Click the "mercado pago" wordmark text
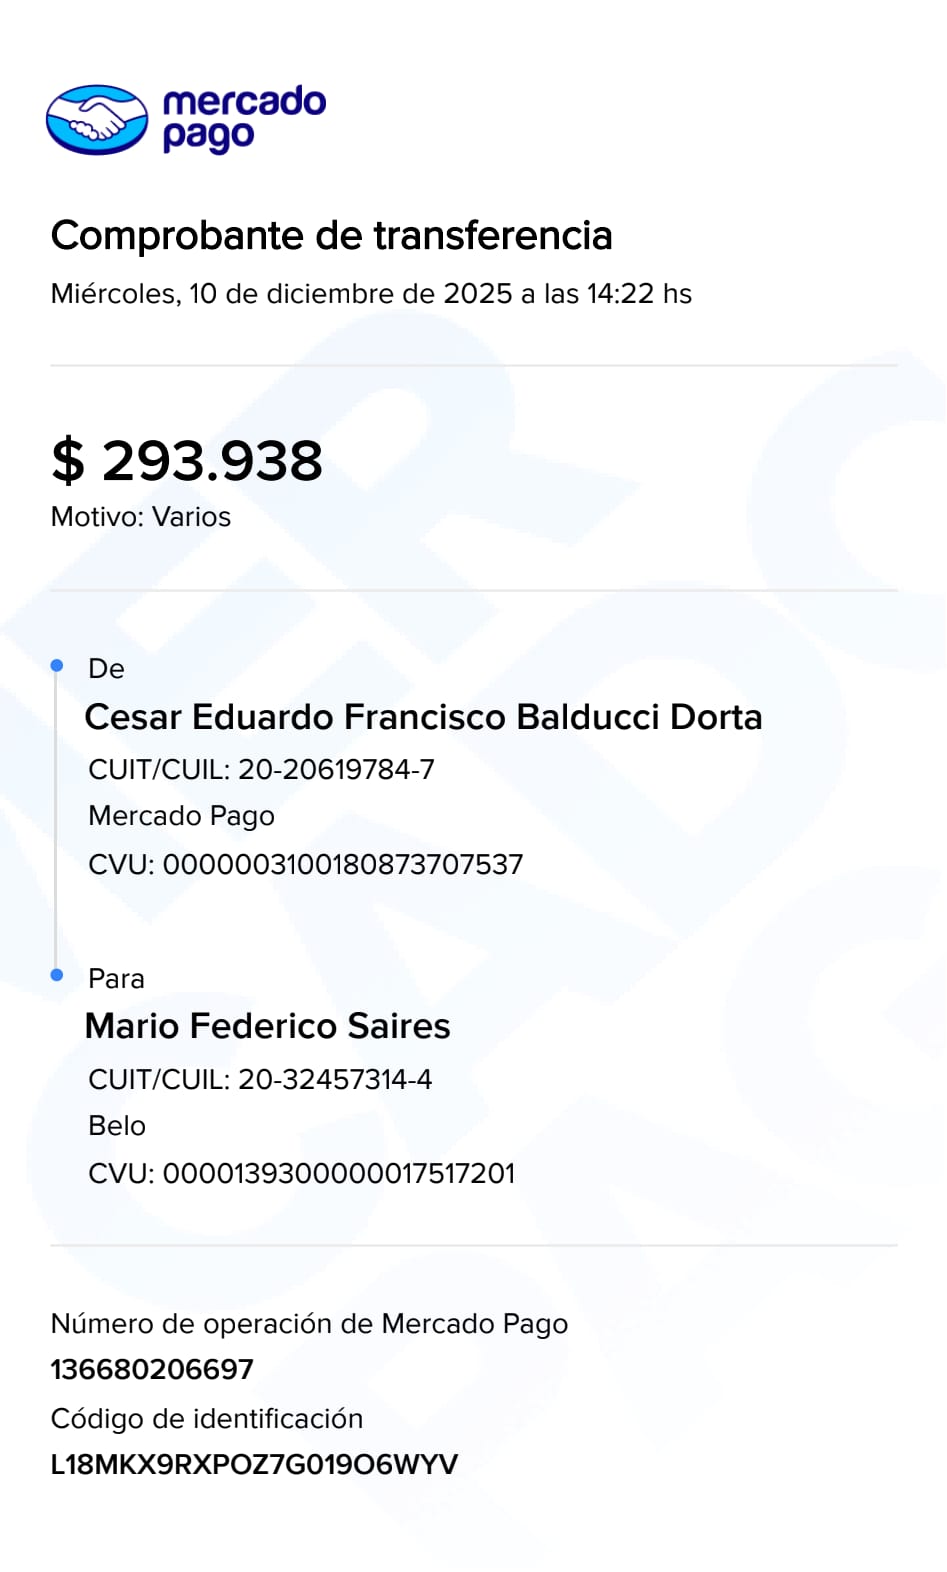947x1572 pixels. point(243,119)
